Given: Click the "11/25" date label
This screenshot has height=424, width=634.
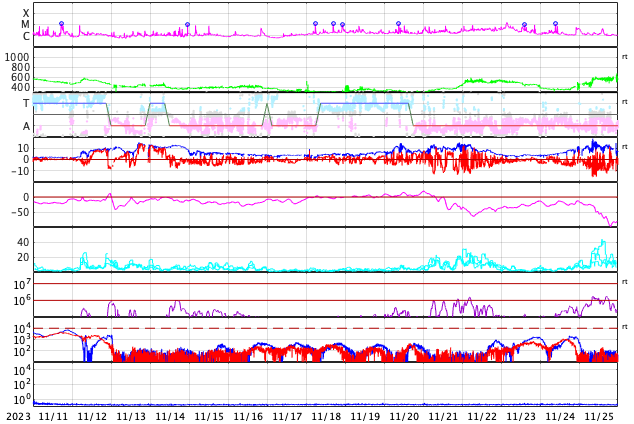Looking at the screenshot, I should click(599, 416).
